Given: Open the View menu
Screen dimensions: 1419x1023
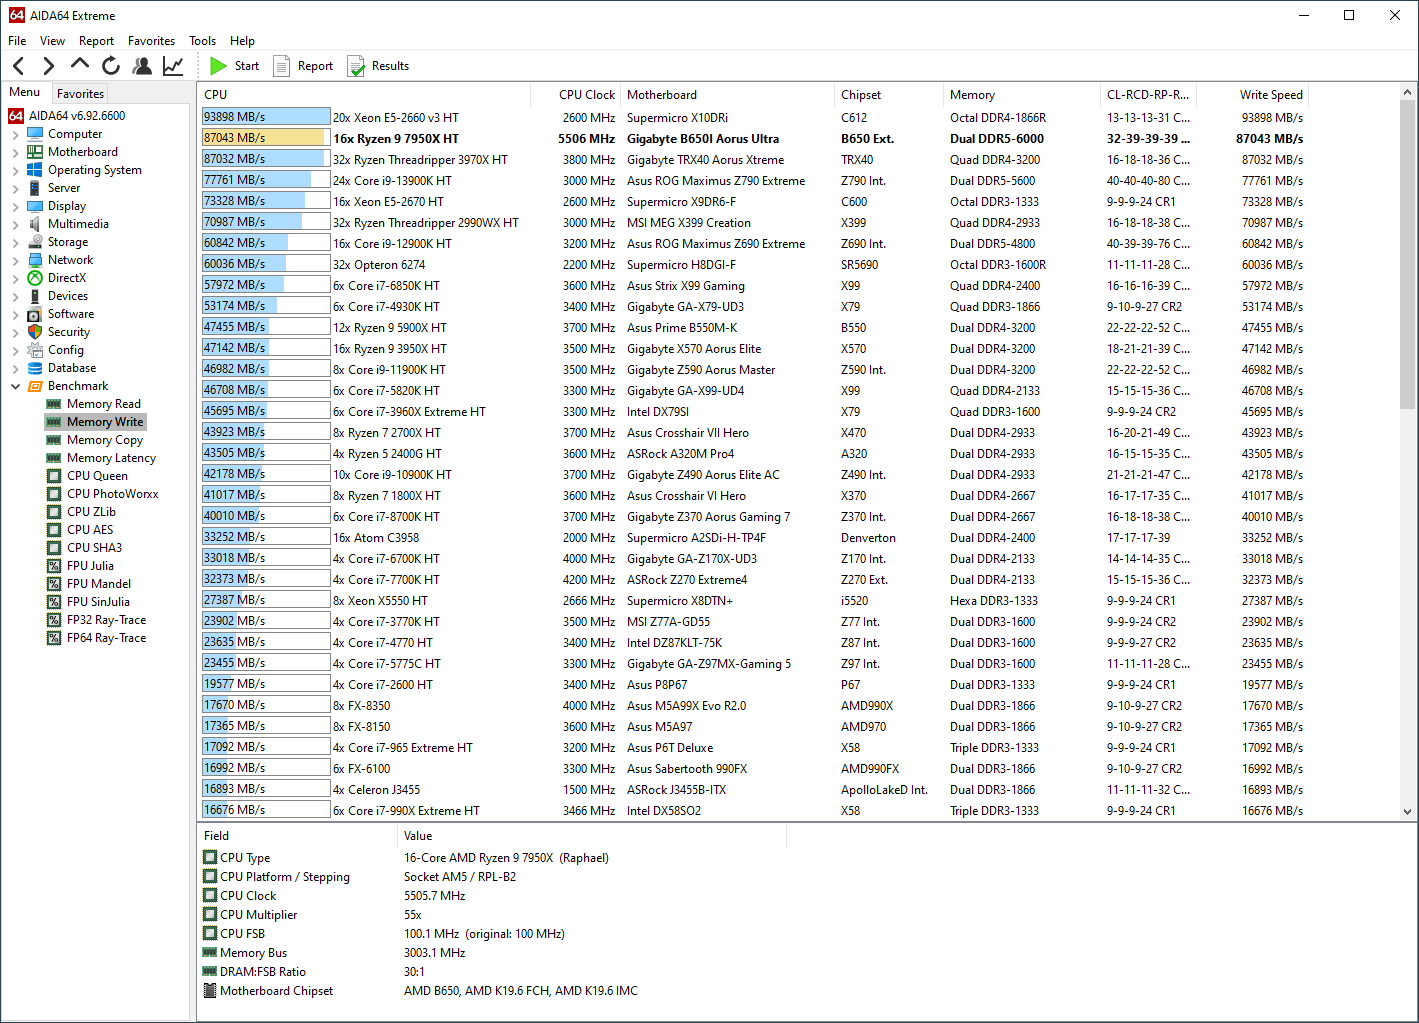Looking at the screenshot, I should click(52, 41).
